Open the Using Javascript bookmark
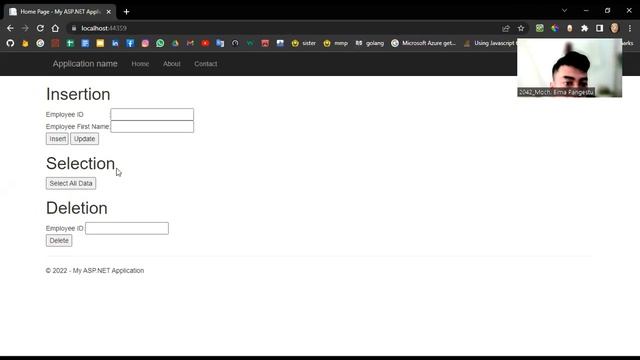640x360 pixels. pyautogui.click(x=489, y=43)
